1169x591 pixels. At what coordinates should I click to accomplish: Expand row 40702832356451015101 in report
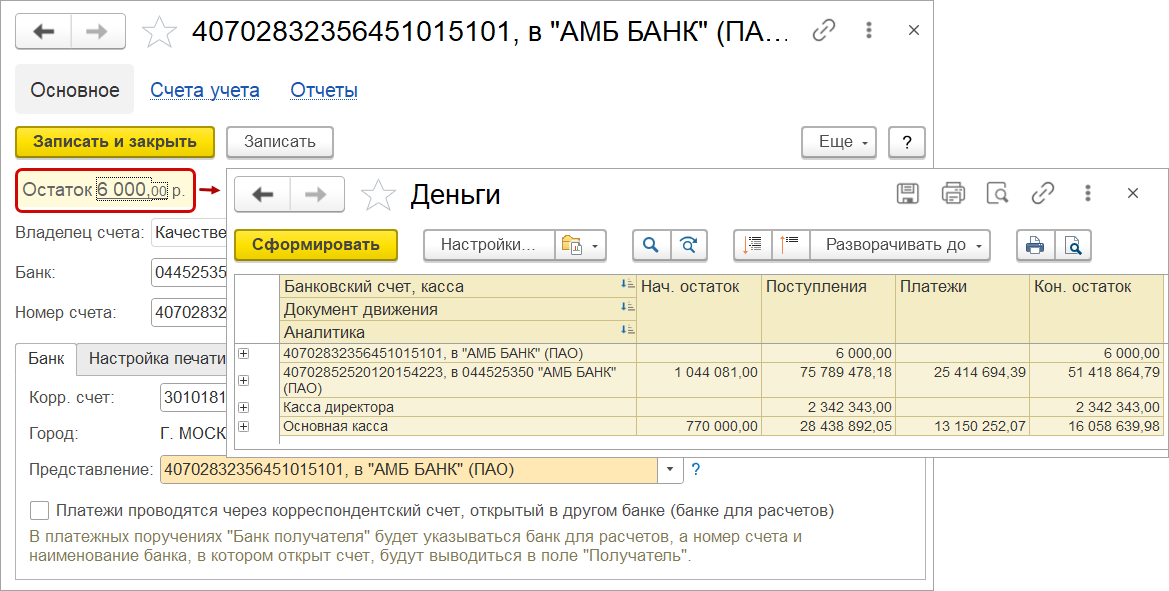pos(243,353)
